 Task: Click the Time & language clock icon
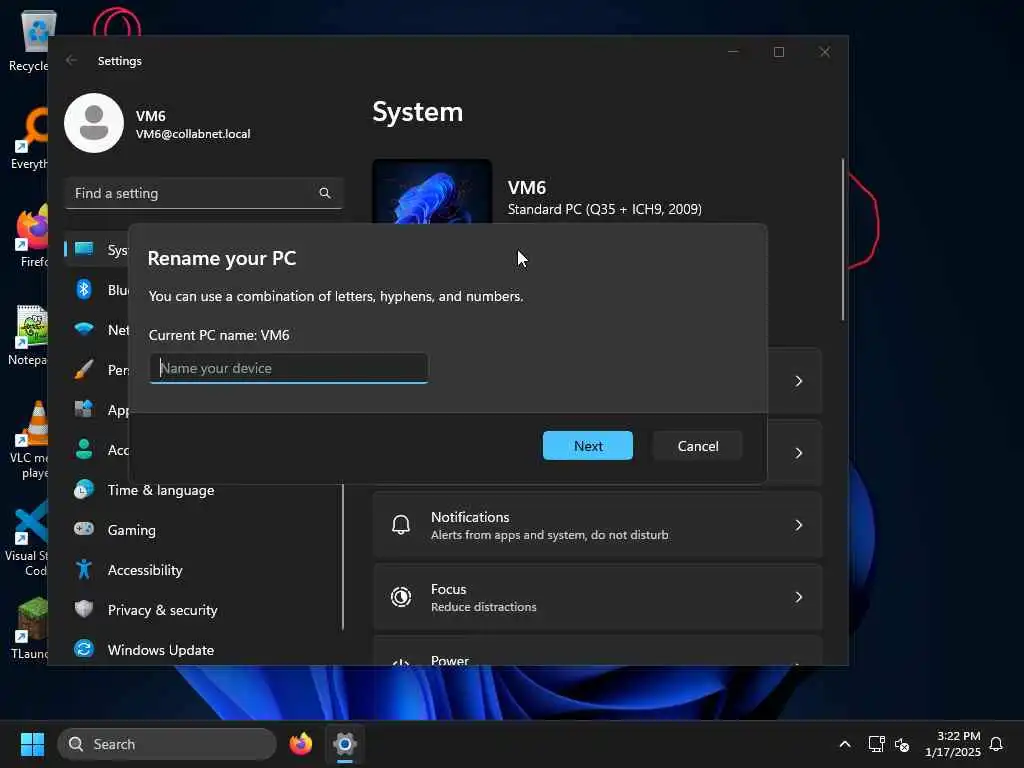pos(84,489)
